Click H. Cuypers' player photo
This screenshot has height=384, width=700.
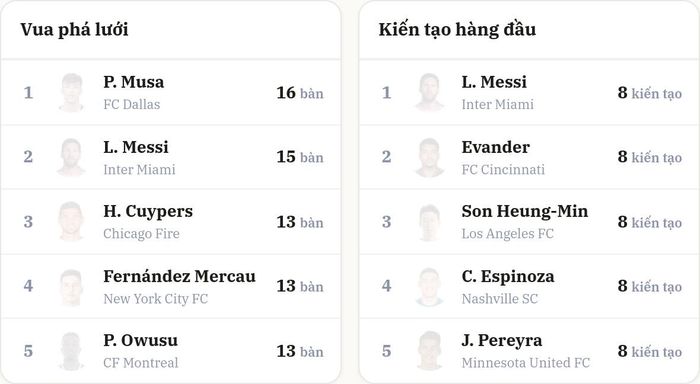tap(71, 221)
